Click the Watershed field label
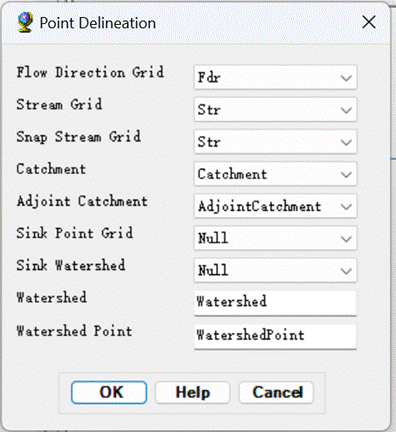Viewport: 396px width, 432px height. coord(52,297)
